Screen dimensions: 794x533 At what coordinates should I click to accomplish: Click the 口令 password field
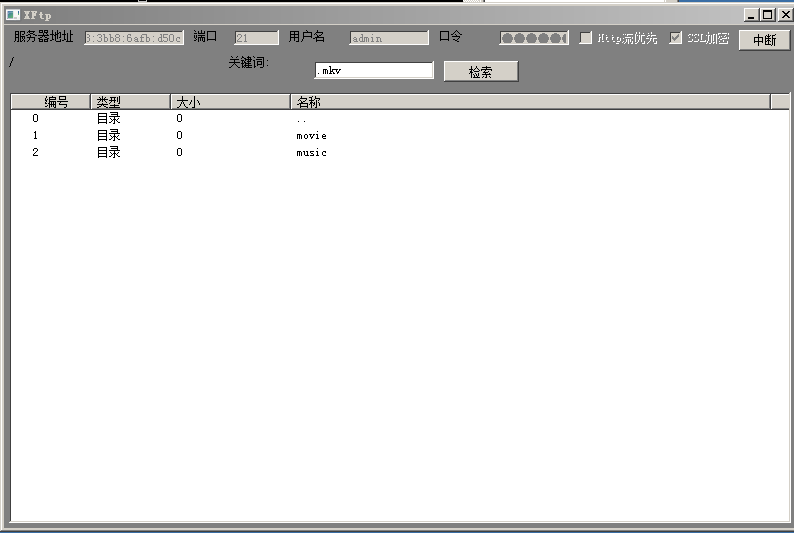coord(533,38)
